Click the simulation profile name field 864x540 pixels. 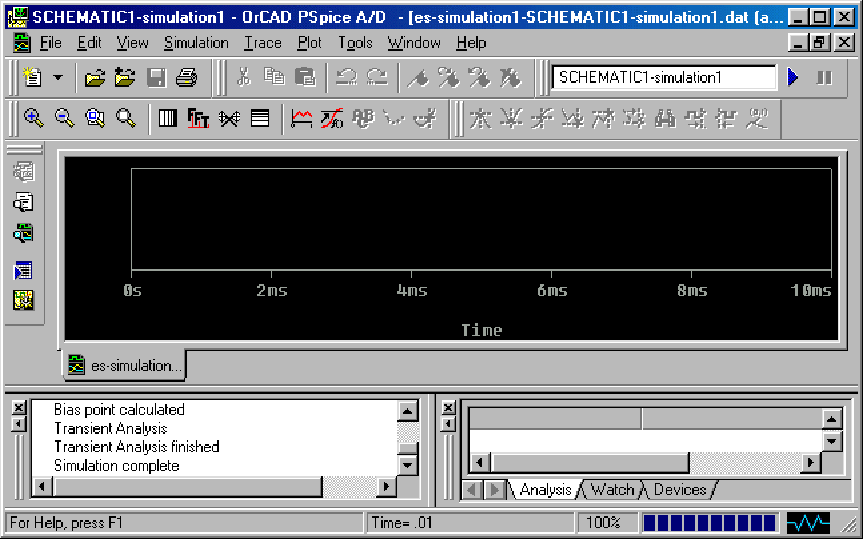pyautogui.click(x=664, y=78)
